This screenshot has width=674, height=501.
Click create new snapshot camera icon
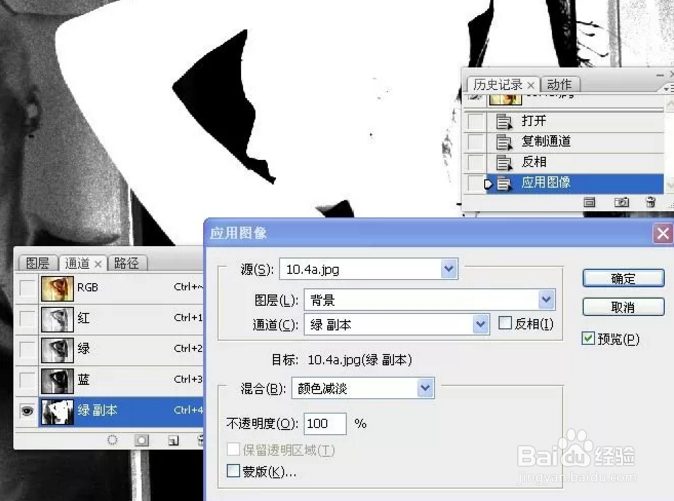tap(621, 202)
